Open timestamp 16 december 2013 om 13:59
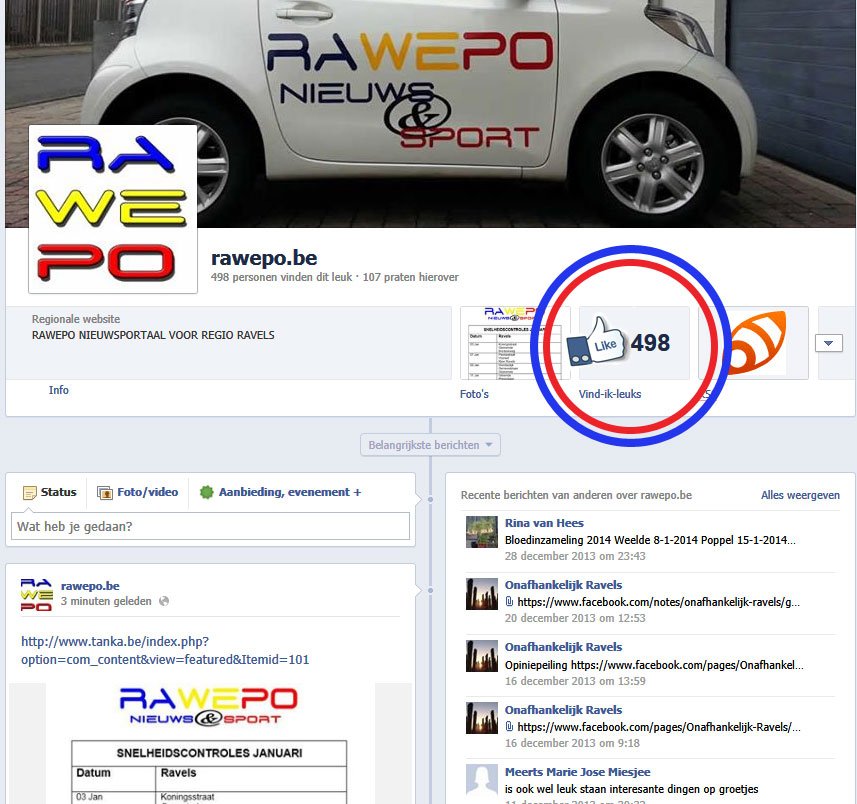This screenshot has height=804, width=857. coord(575,681)
